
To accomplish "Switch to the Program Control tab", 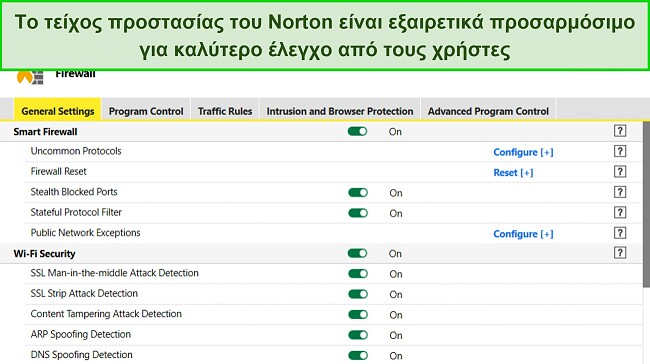I will point(146,111).
